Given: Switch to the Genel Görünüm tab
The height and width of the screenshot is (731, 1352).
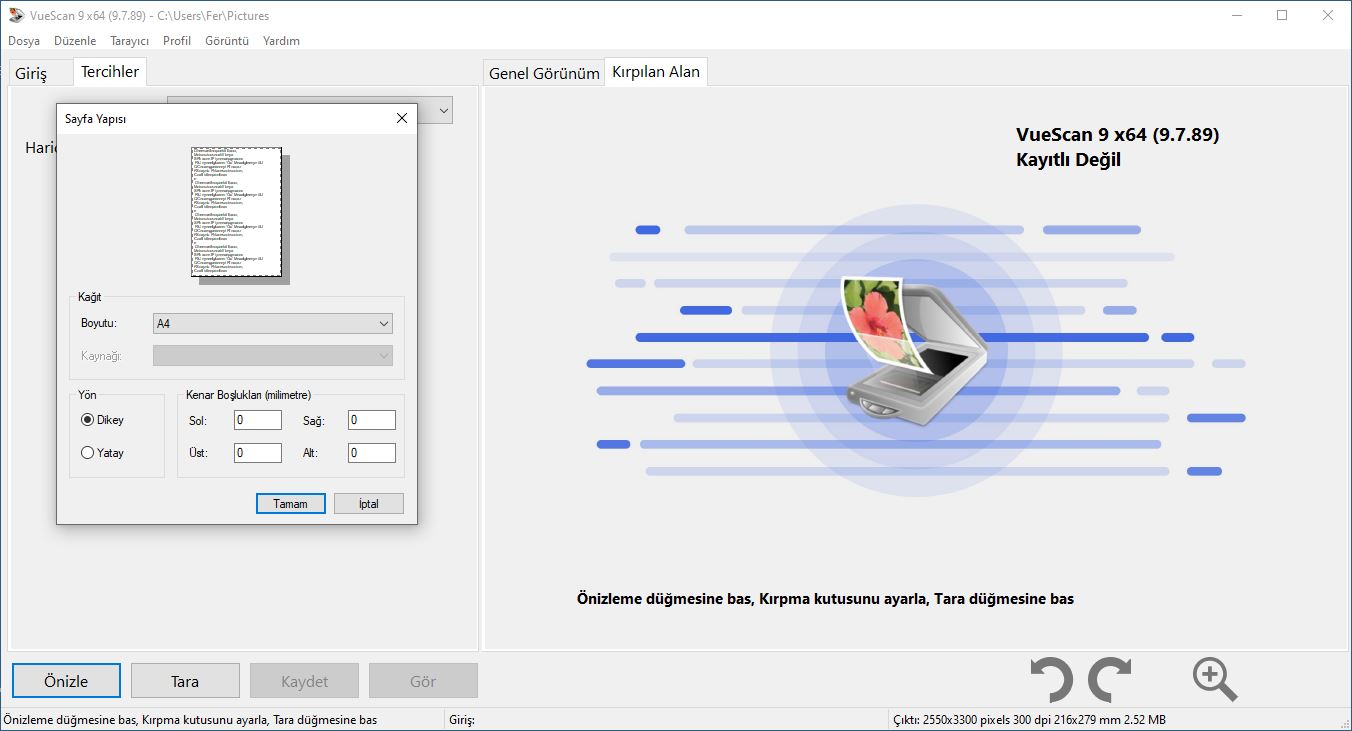Looking at the screenshot, I should coord(544,74).
